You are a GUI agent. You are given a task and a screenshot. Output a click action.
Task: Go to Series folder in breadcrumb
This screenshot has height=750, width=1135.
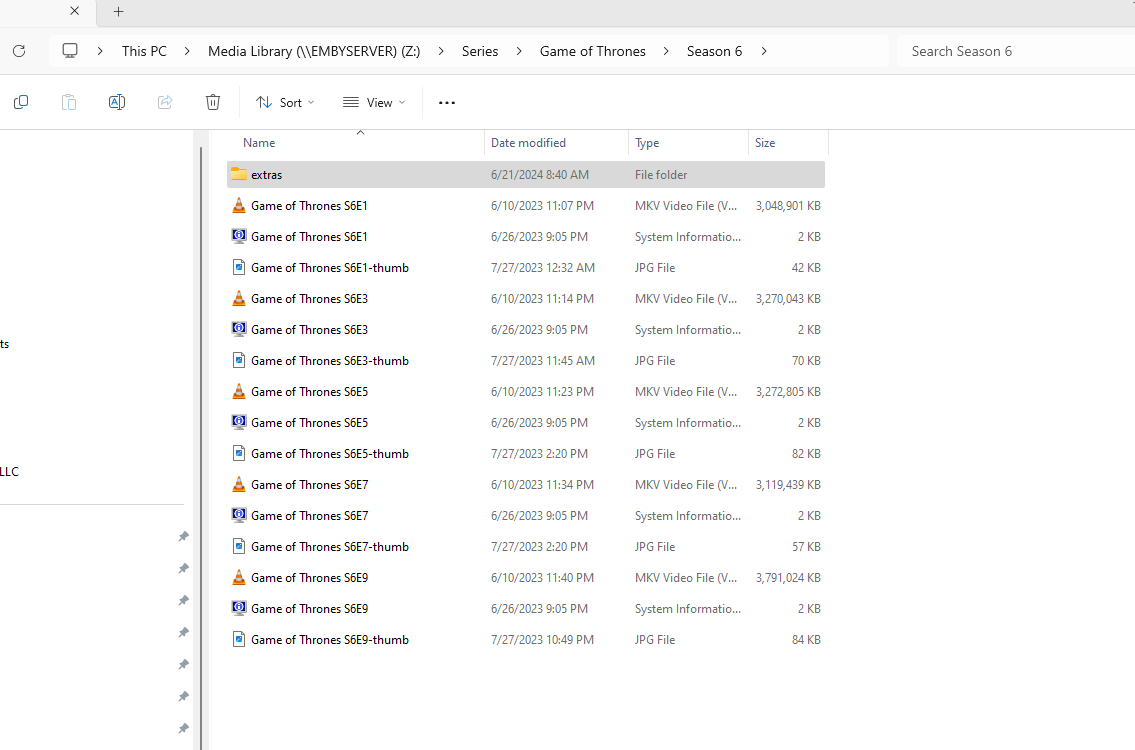point(480,51)
